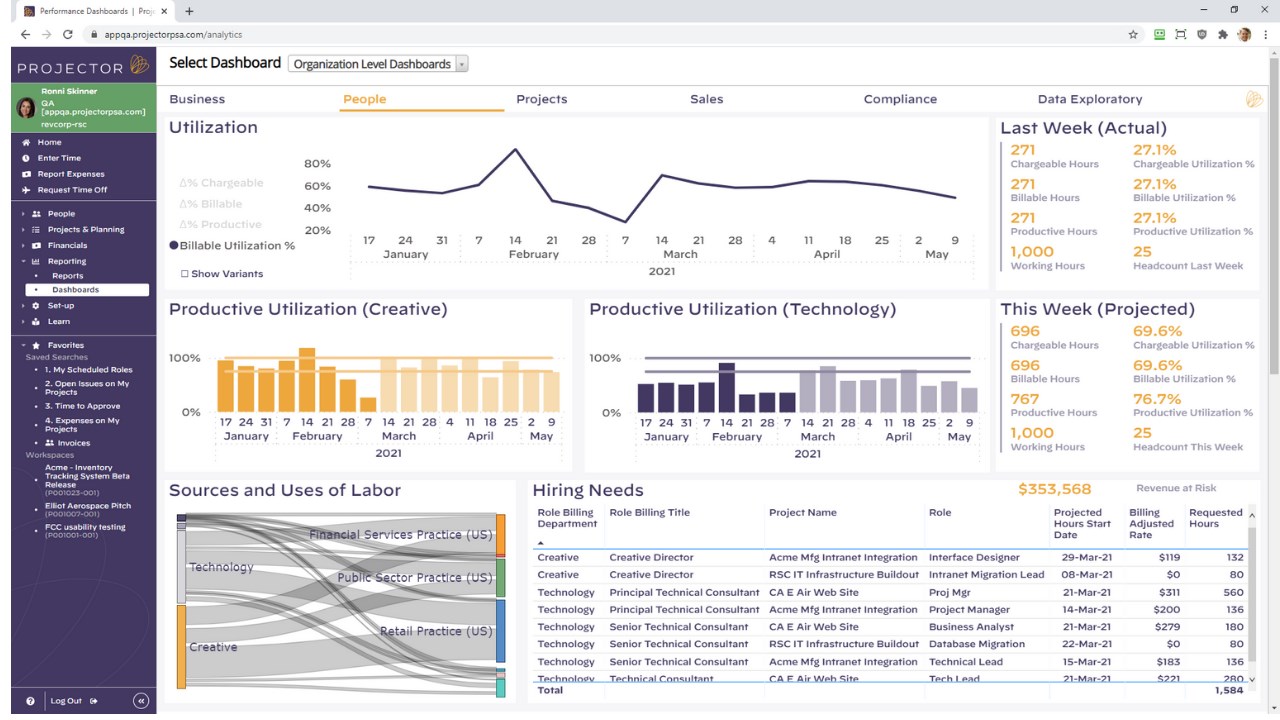The height and width of the screenshot is (720, 1280).
Task: Expand the People menu in sidebar
Action: pos(61,214)
